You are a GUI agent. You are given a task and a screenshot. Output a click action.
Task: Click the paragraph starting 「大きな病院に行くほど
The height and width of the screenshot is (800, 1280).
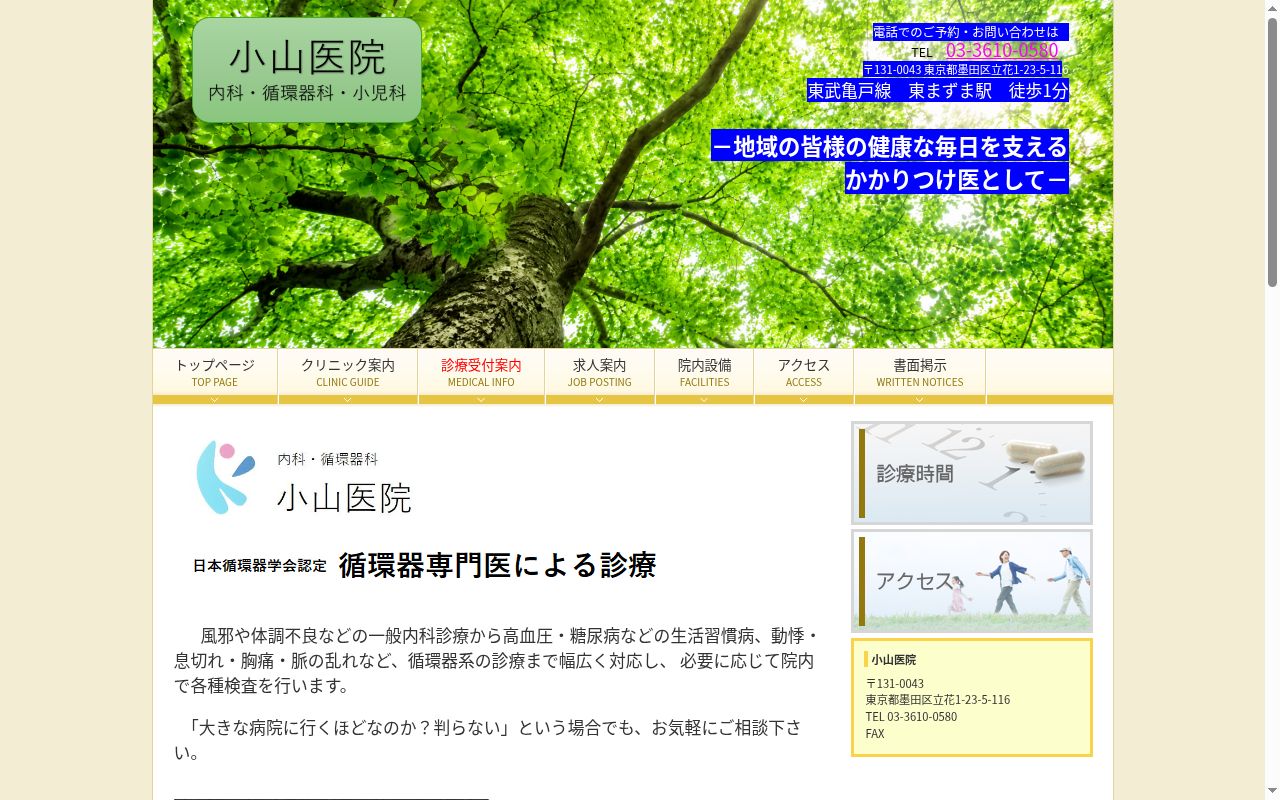coord(488,740)
